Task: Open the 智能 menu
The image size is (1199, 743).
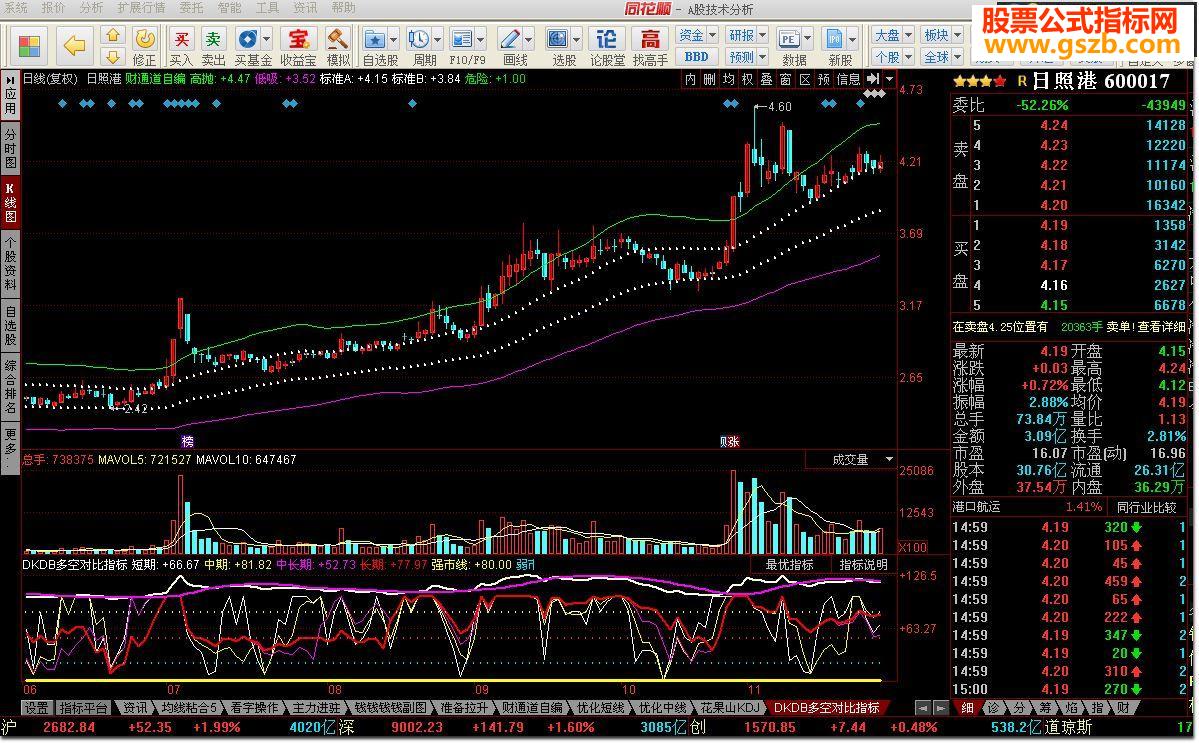Action: (x=229, y=8)
